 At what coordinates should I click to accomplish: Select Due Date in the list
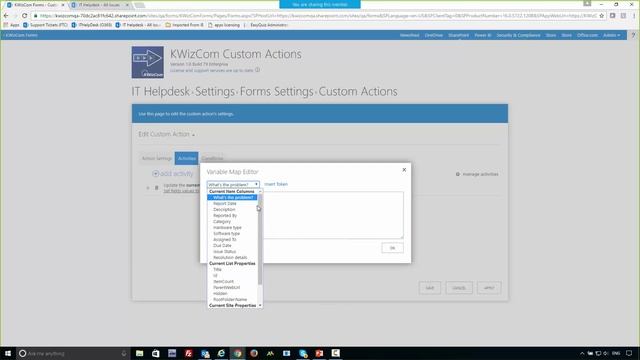point(222,246)
